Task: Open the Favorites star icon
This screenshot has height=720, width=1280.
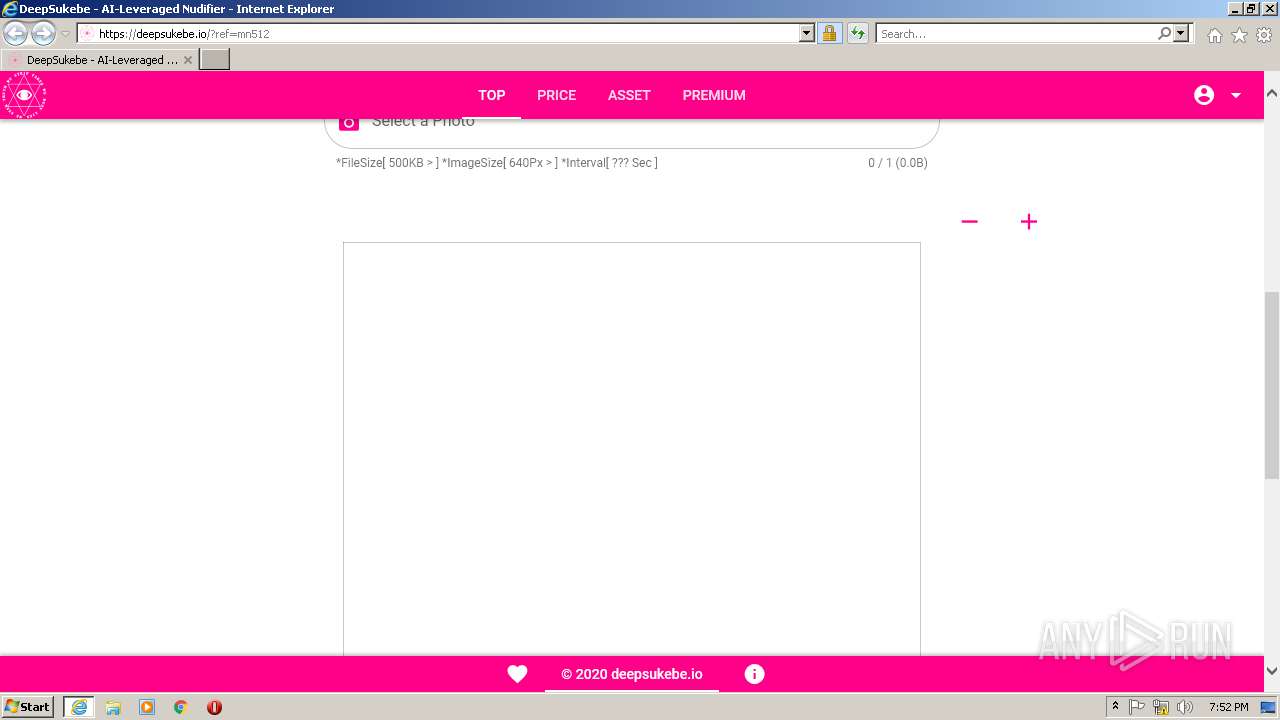Action: click(1239, 35)
